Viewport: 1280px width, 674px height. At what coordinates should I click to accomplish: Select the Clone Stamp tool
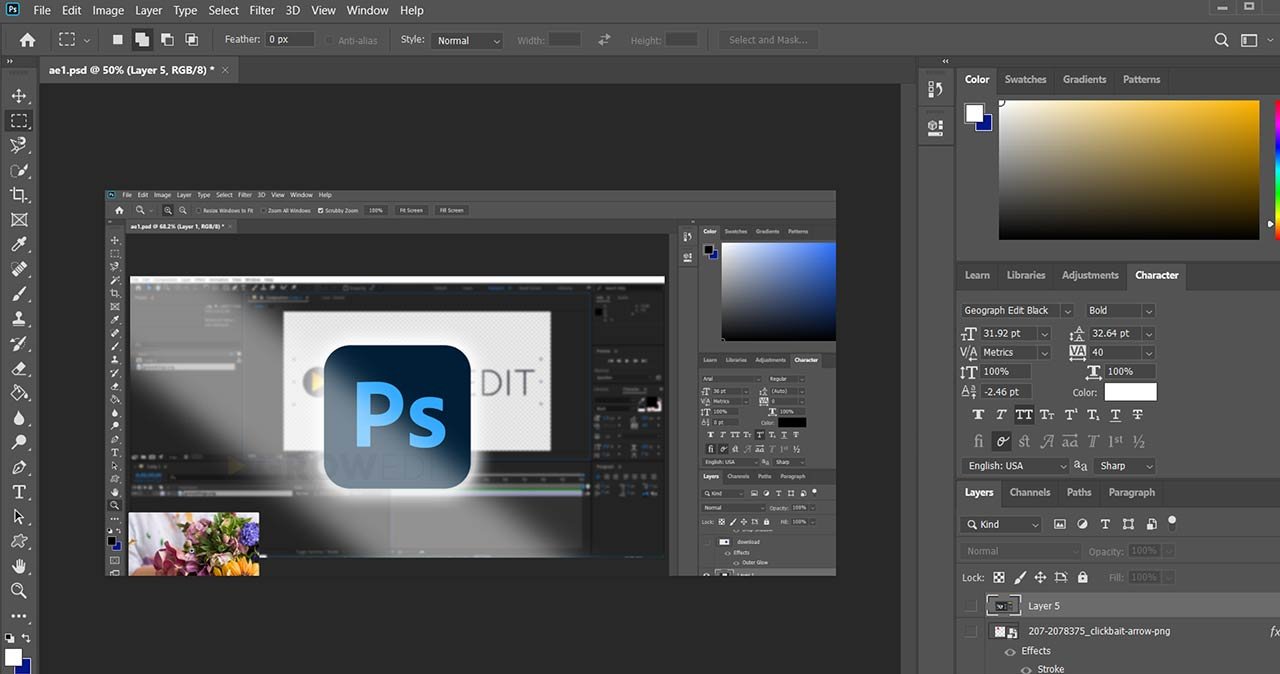tap(19, 319)
